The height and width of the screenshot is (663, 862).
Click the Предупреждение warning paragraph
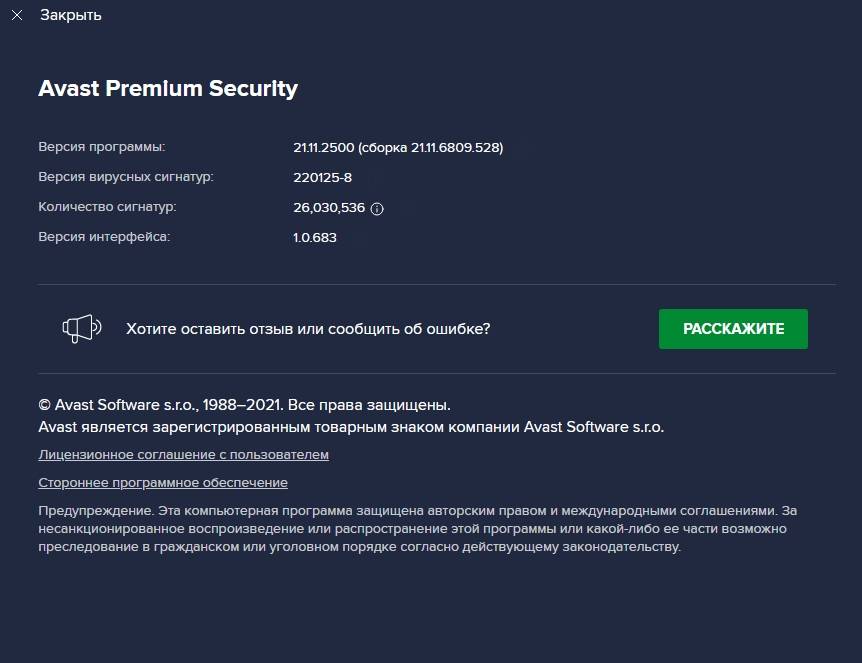pos(417,529)
